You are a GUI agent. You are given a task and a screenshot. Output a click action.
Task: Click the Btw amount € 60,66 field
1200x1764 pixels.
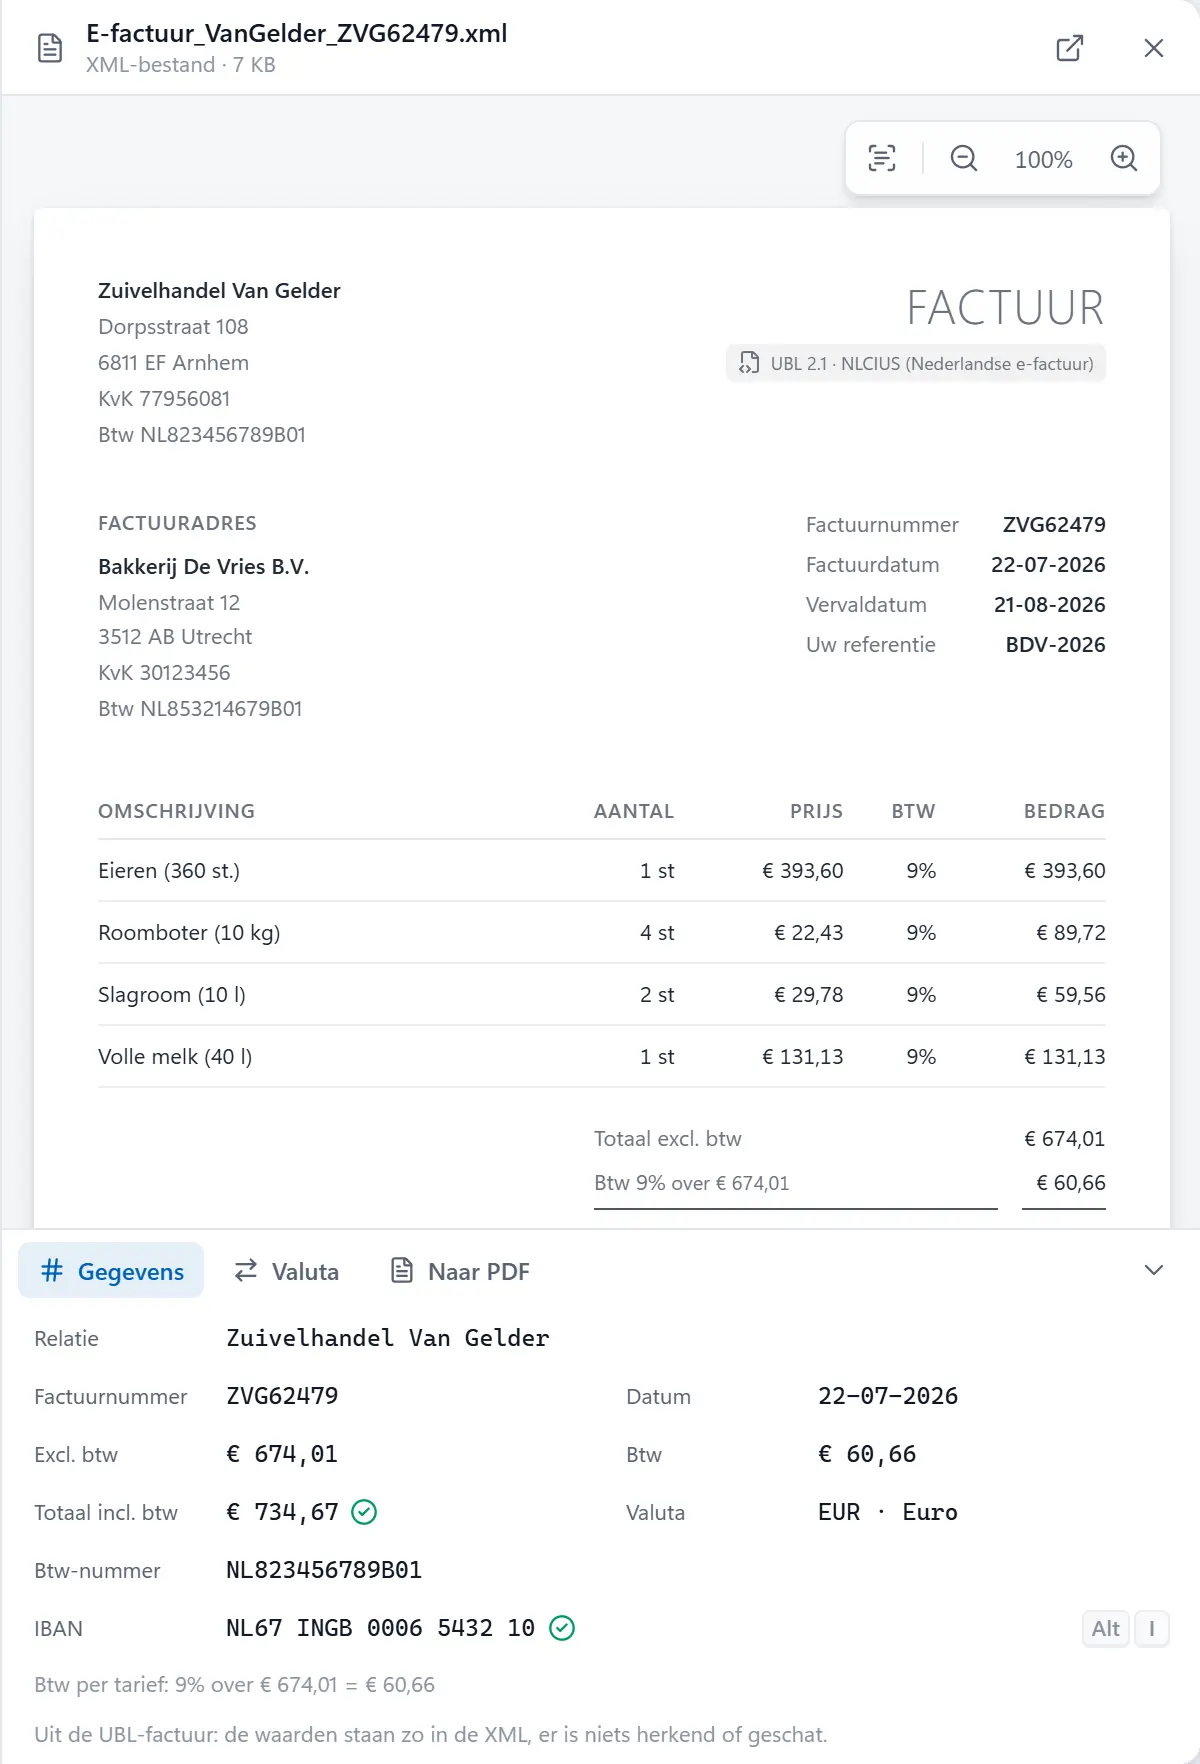[867, 1454]
